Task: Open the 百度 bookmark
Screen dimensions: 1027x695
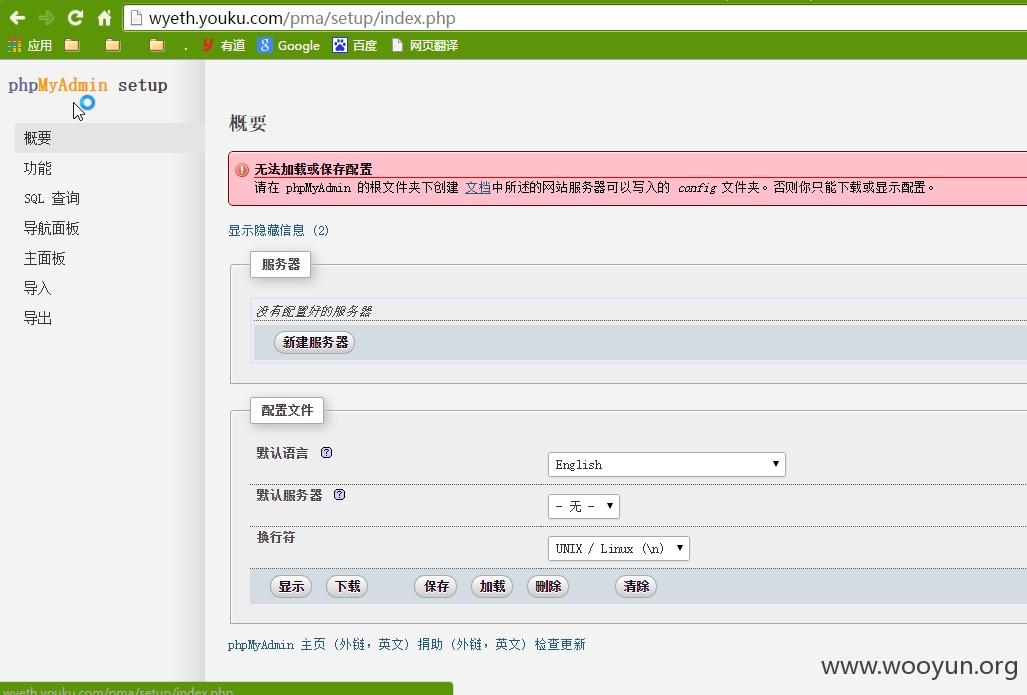Action: 355,45
